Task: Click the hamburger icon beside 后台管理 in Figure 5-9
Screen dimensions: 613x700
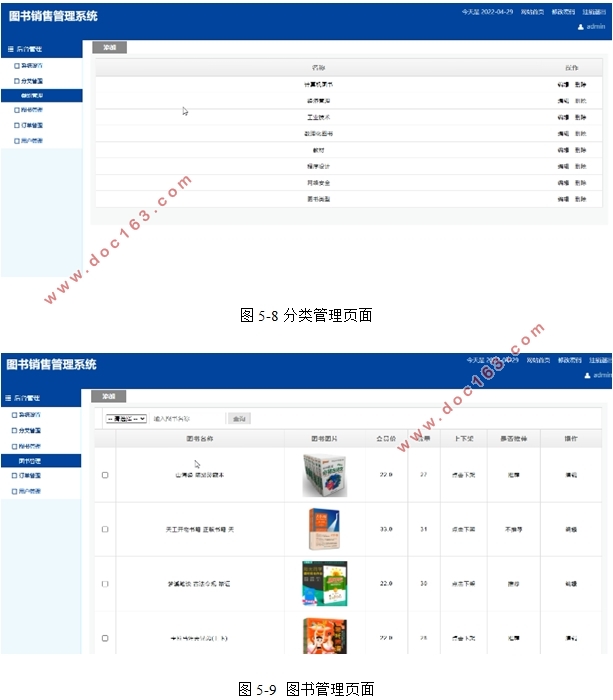Action: (x=8, y=398)
